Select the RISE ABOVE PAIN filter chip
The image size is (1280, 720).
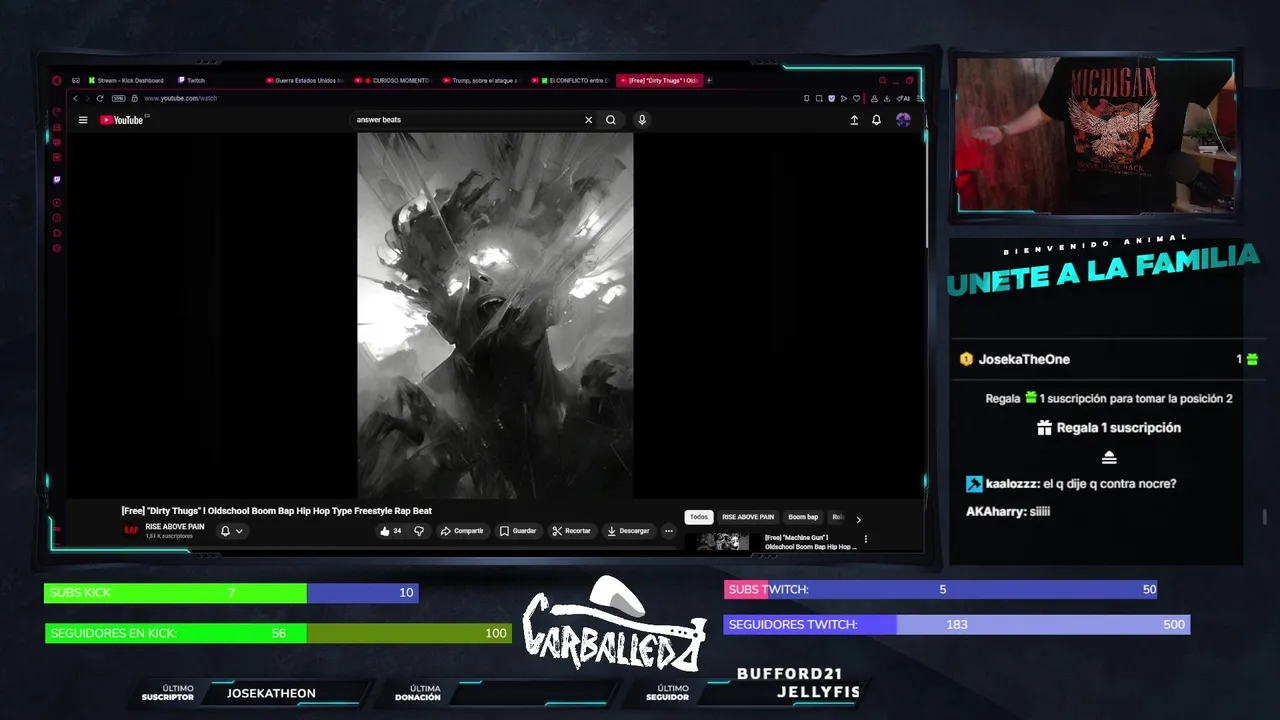(748, 517)
